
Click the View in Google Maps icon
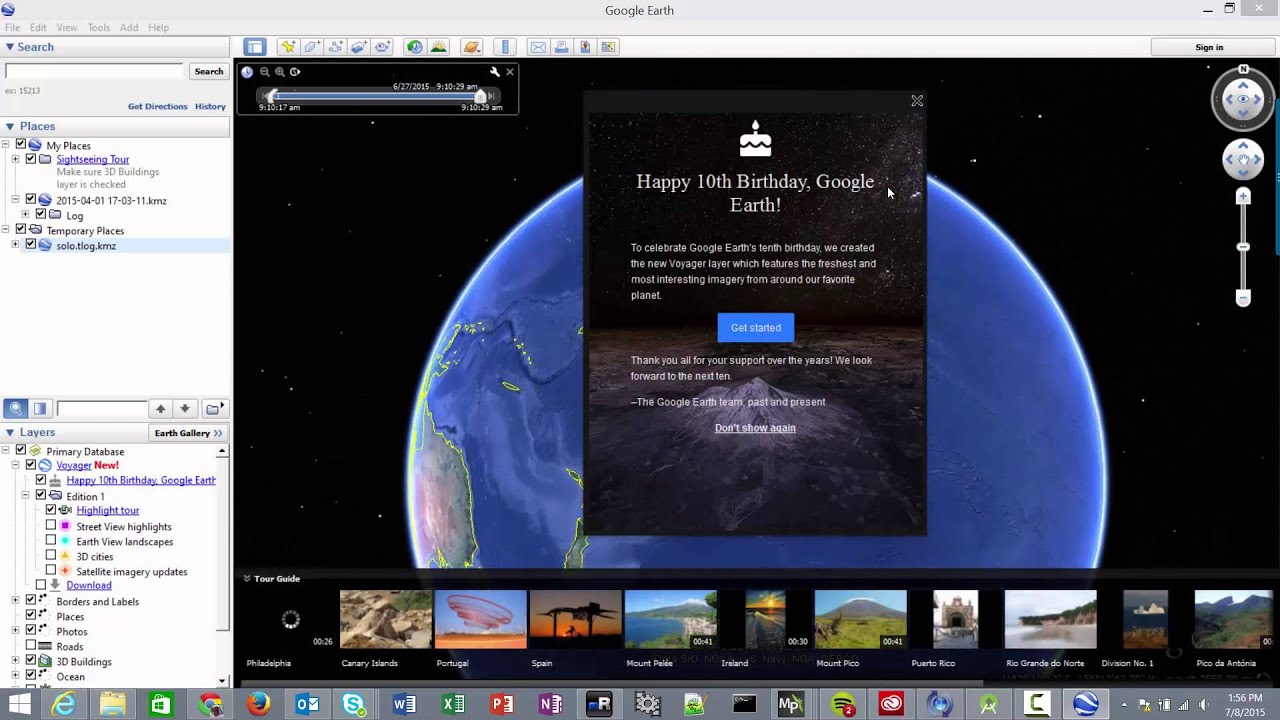(x=609, y=47)
